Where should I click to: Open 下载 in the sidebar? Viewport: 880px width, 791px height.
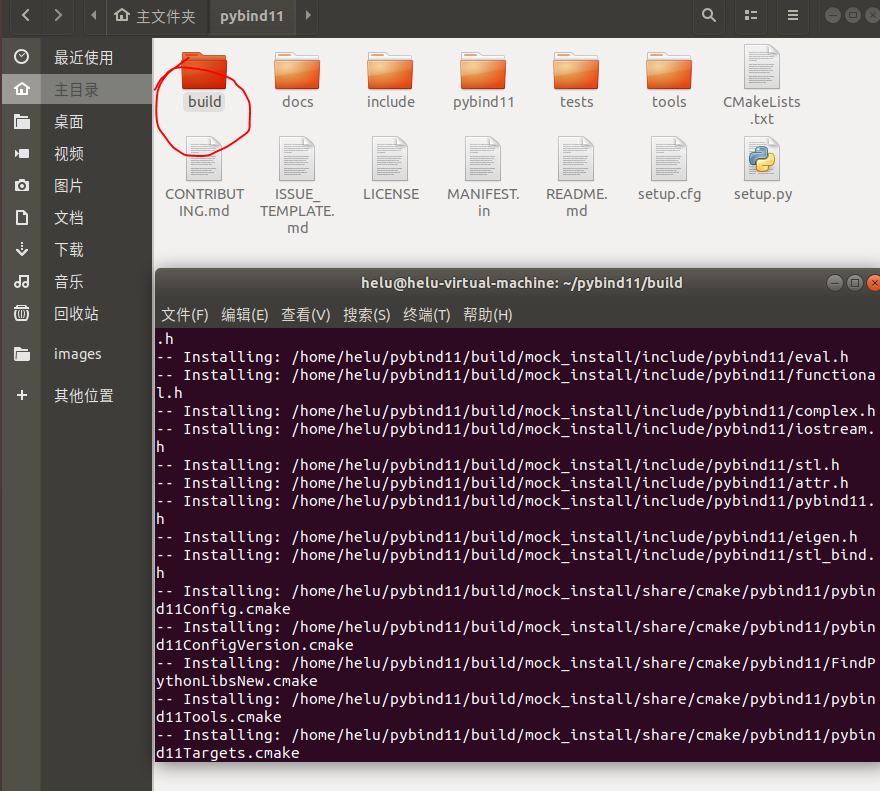tap(68, 249)
